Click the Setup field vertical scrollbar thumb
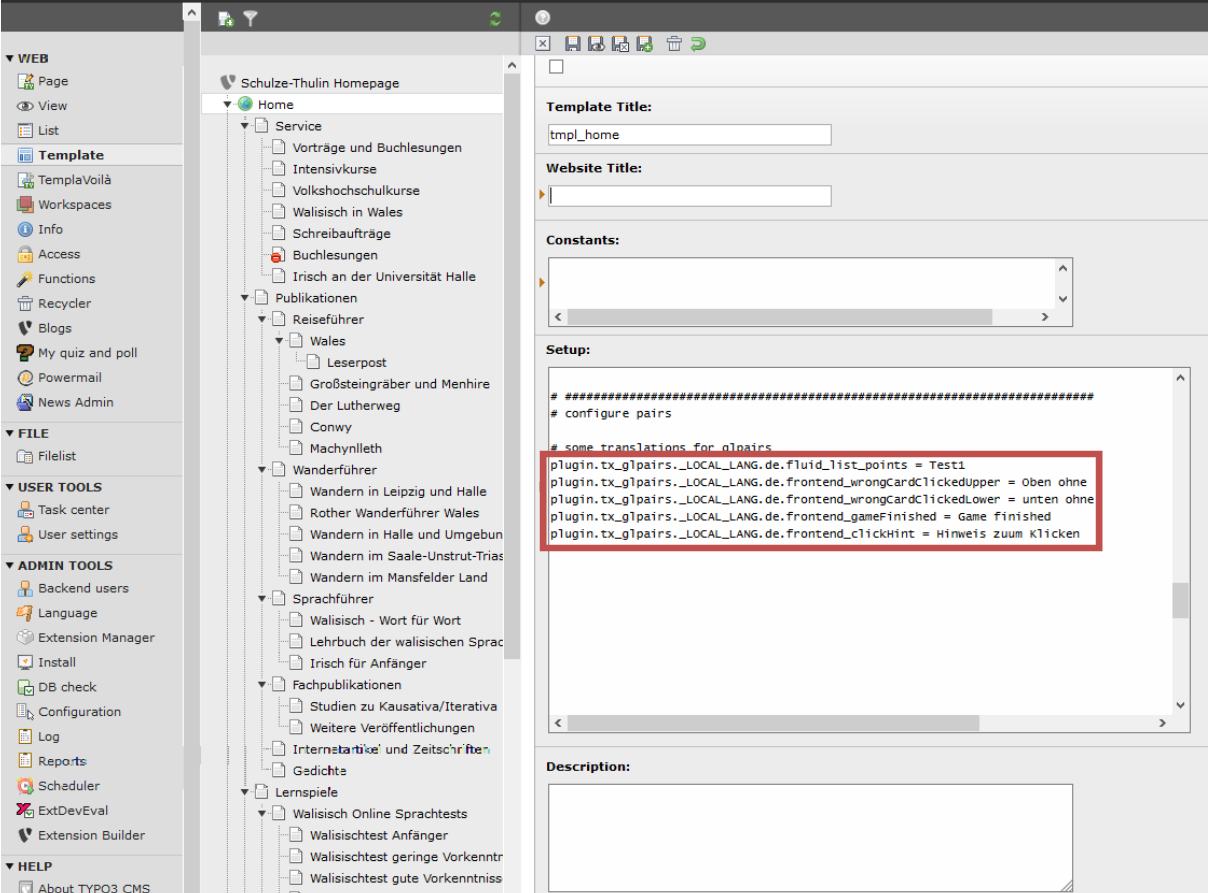Screen dimensions: 1208x893 (1180, 602)
